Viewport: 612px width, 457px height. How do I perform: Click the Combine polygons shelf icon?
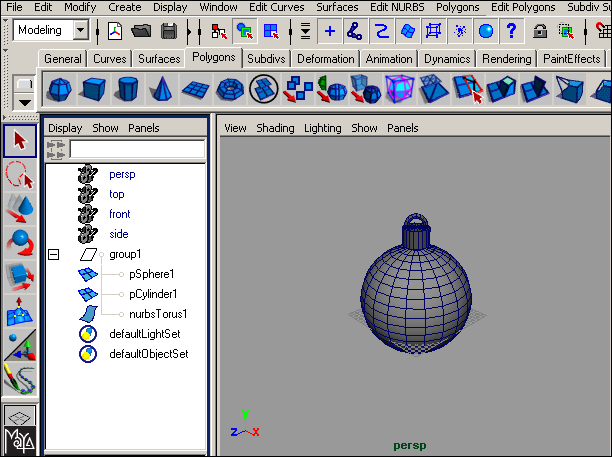click(298, 89)
